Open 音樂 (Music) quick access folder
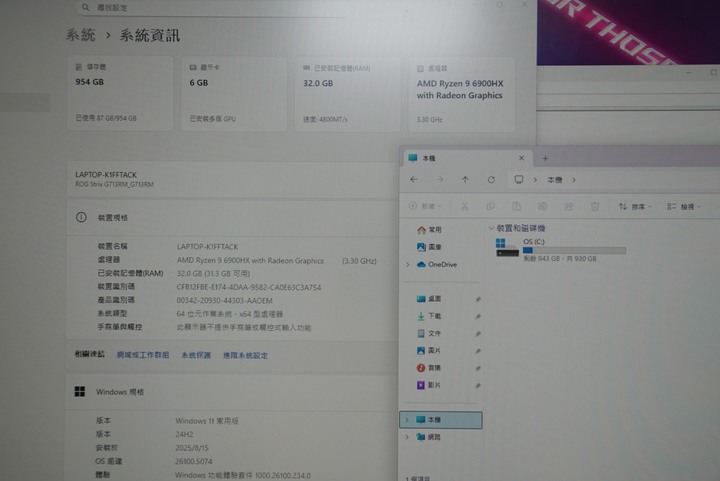This screenshot has height=481, width=720. point(429,368)
